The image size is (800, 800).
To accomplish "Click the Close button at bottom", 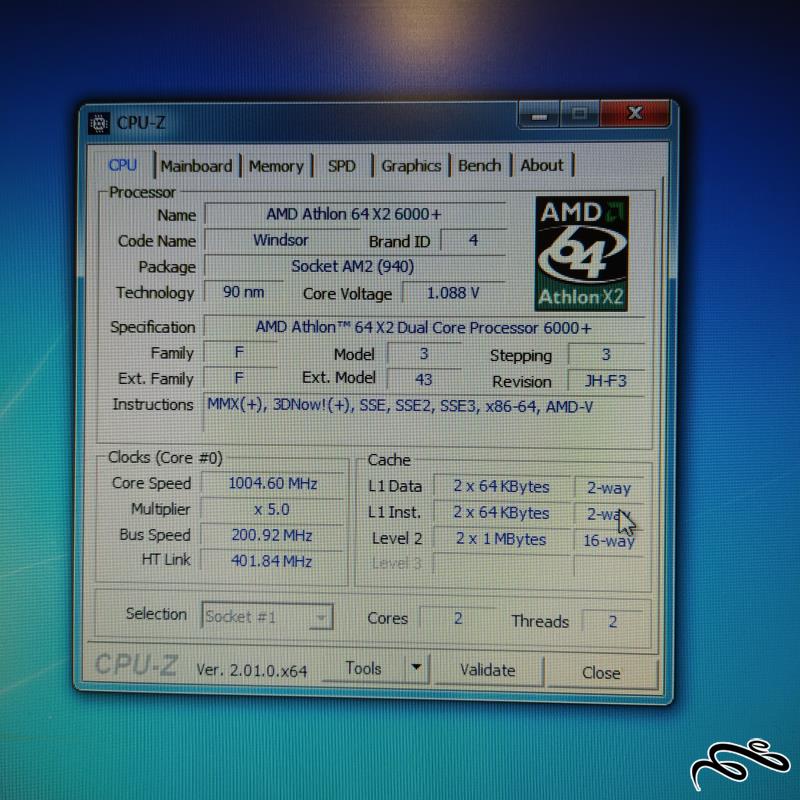I will coord(601,672).
